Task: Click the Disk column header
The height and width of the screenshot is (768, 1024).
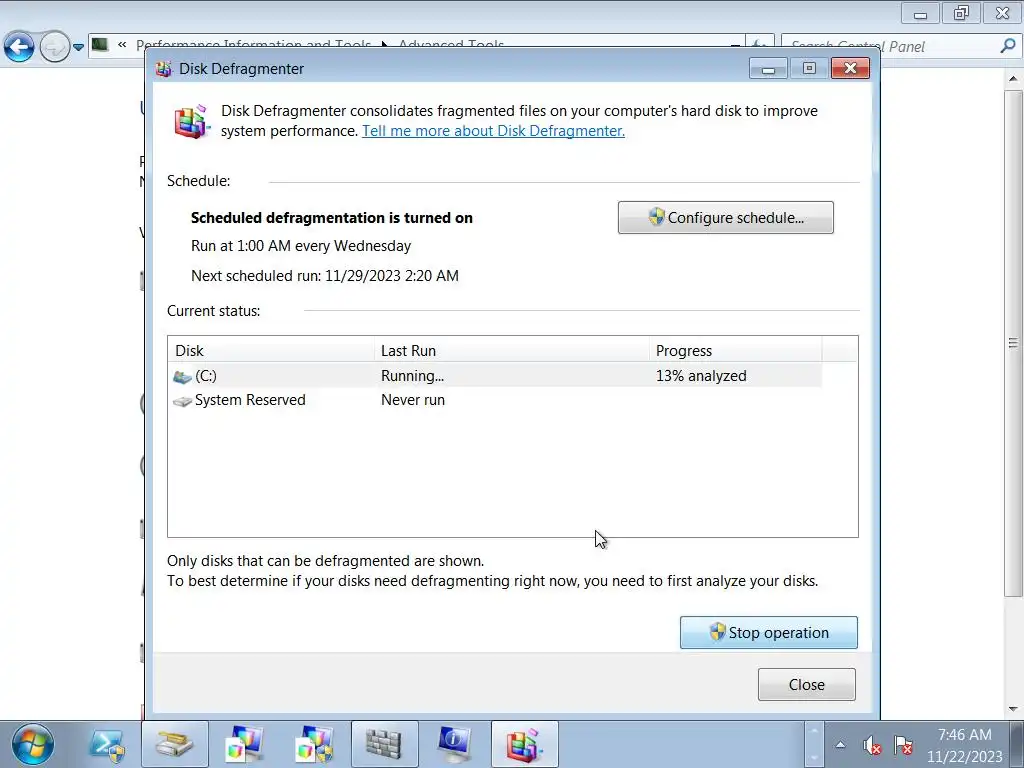Action: (271, 351)
